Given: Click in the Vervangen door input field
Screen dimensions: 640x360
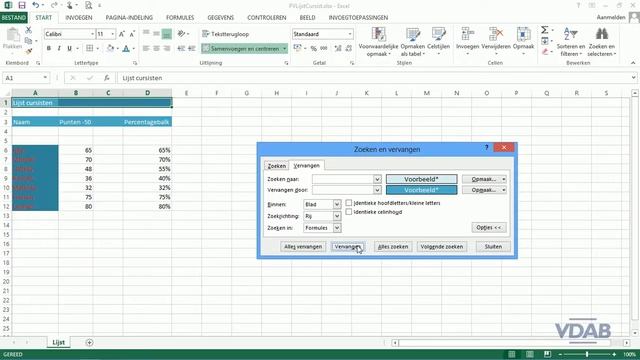Looking at the screenshot, I should [x=343, y=190].
